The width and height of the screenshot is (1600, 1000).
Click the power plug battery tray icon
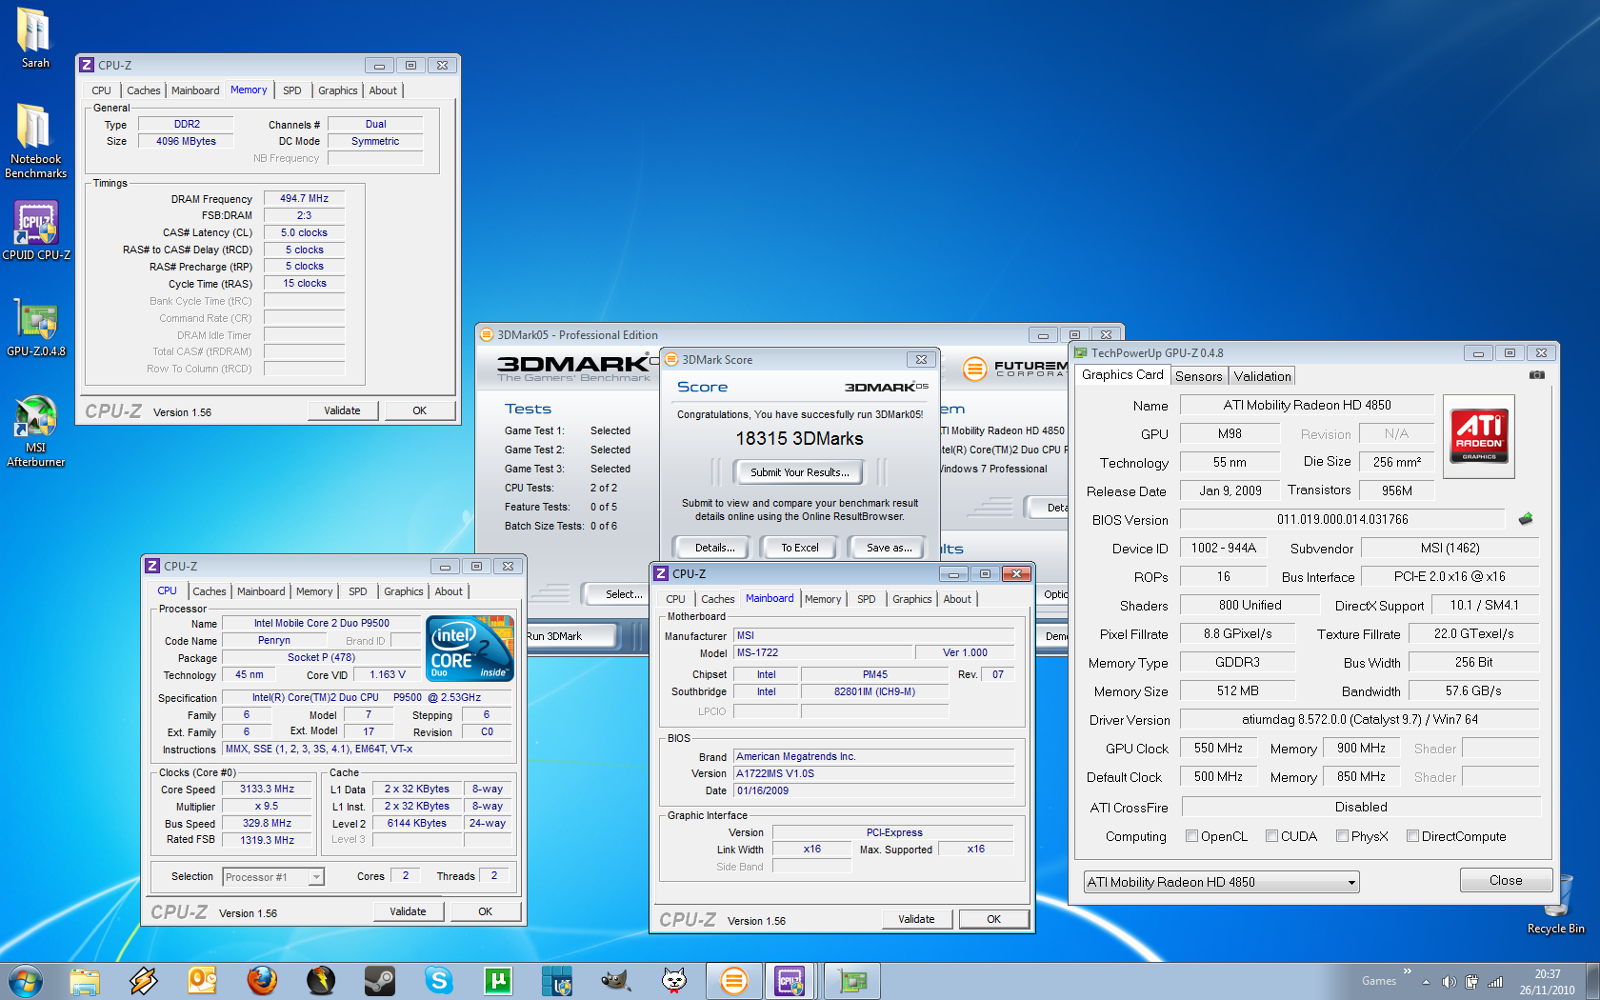pos(1471,982)
